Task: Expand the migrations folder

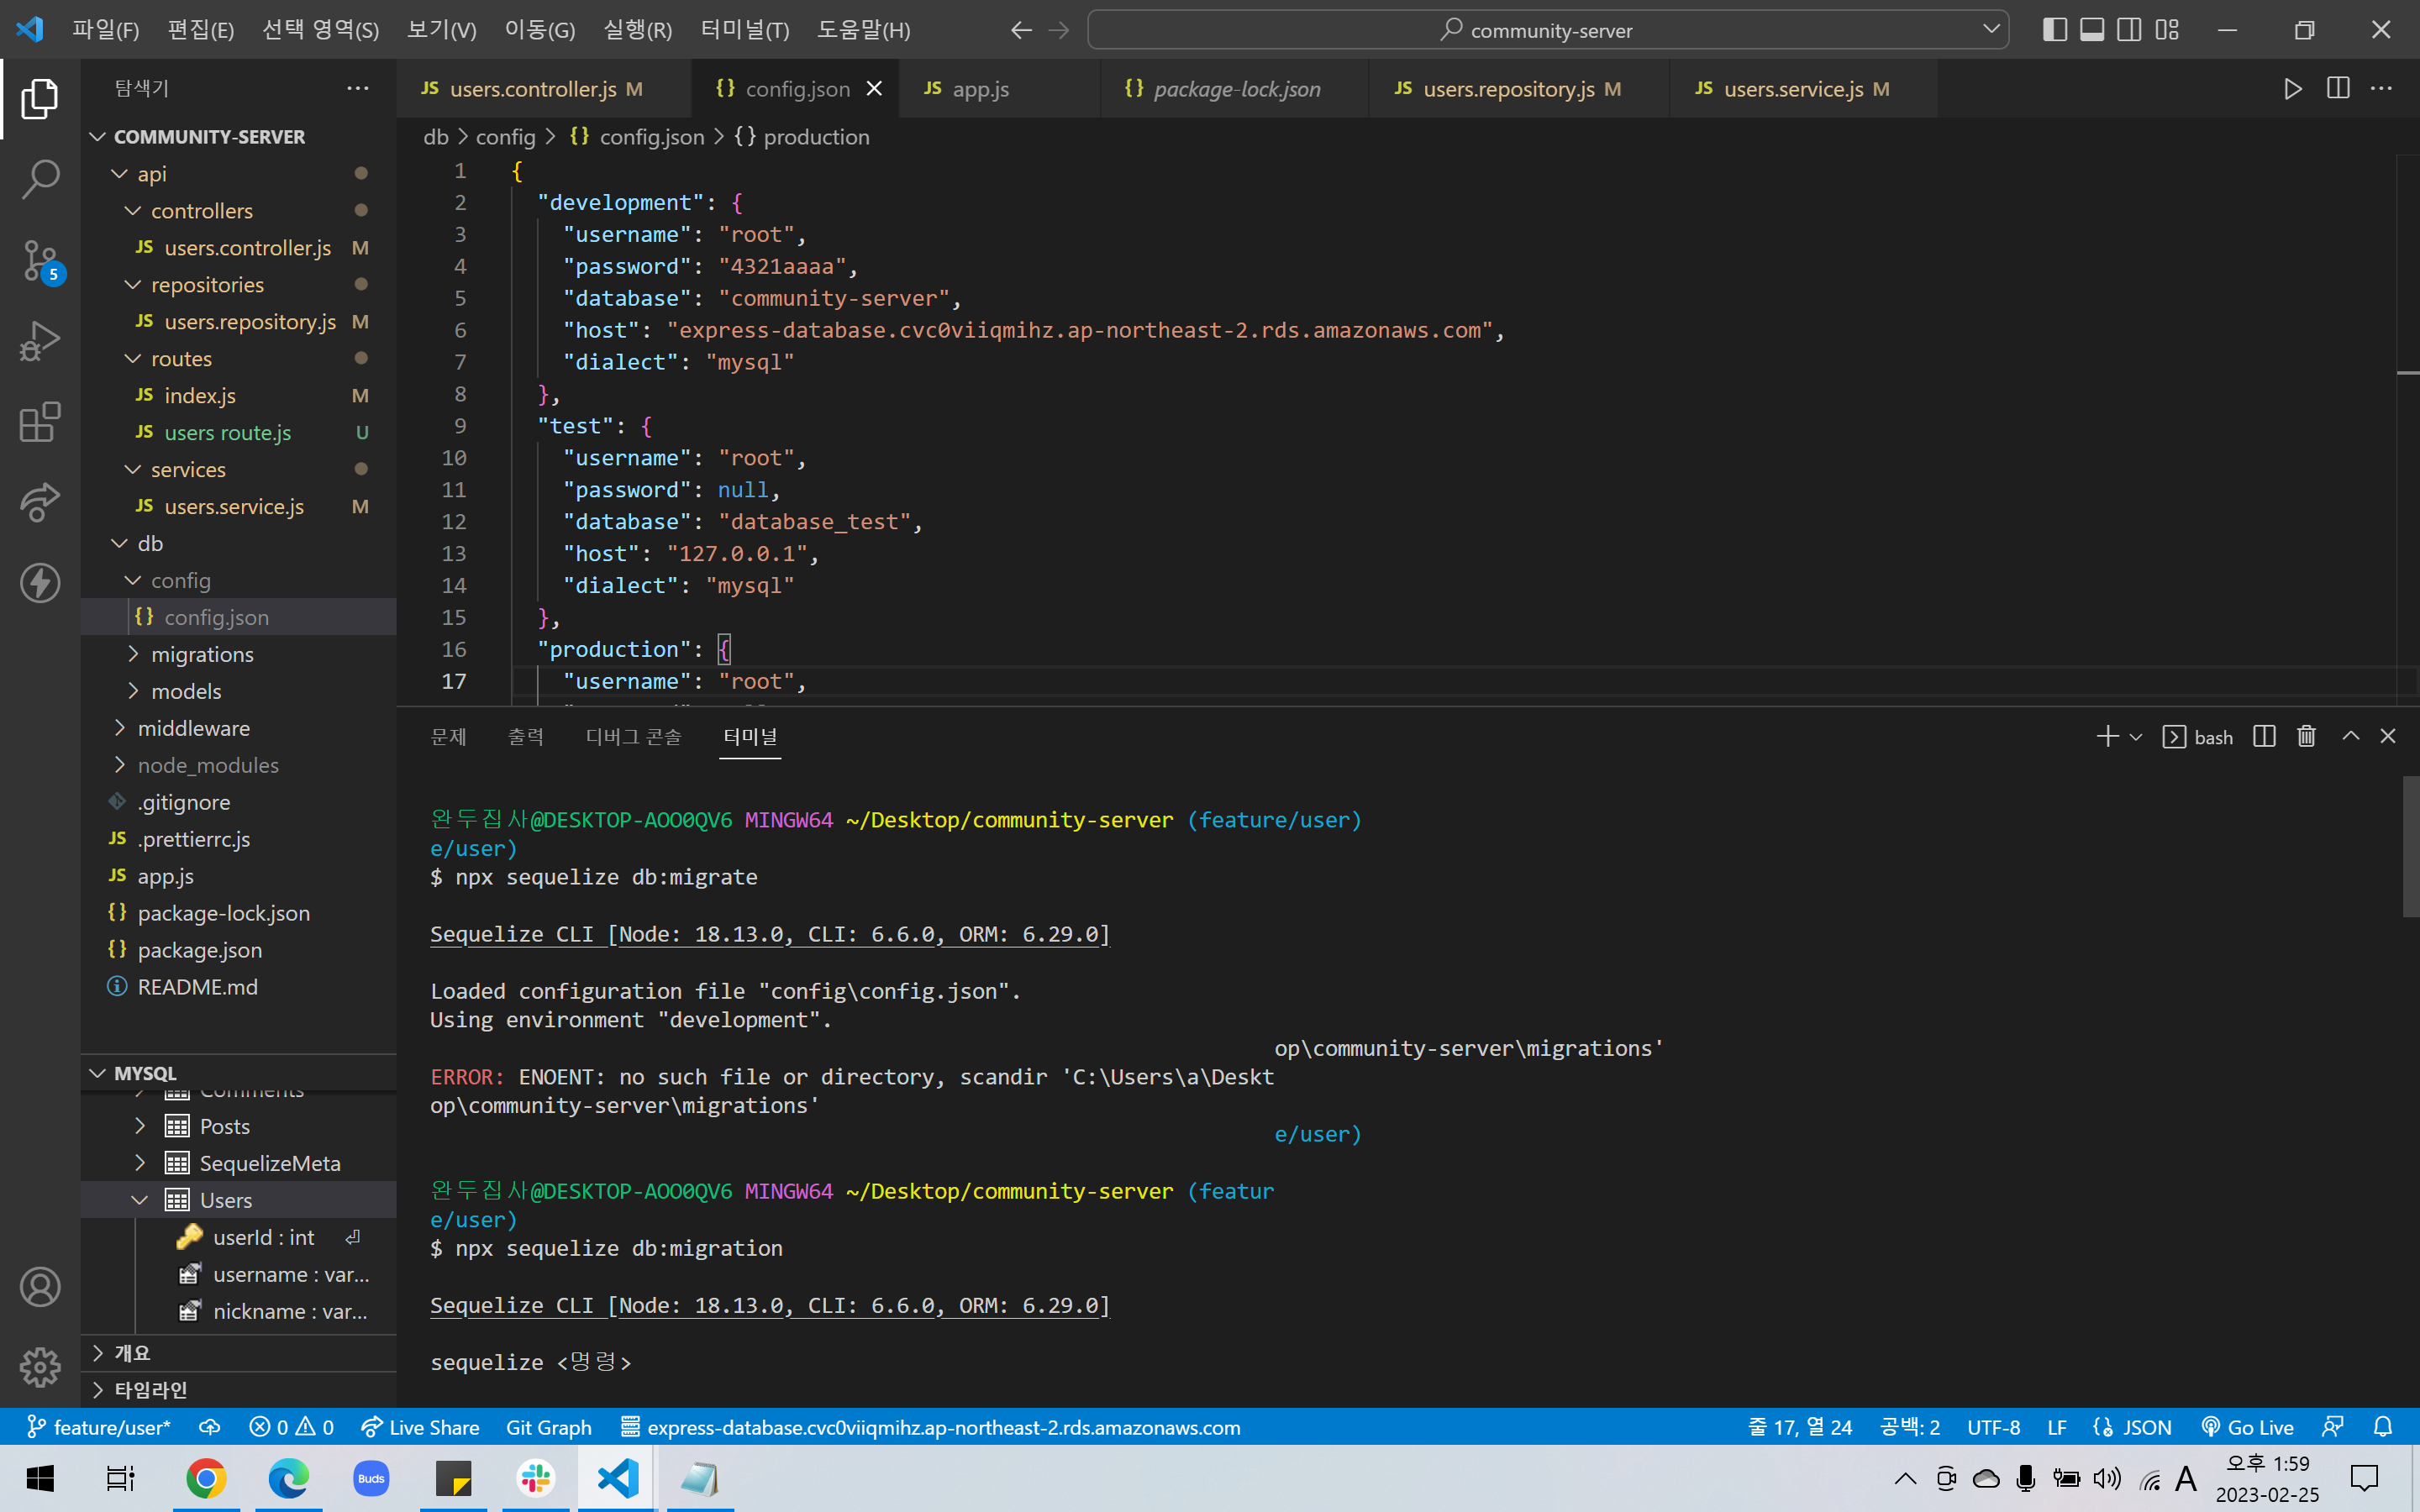Action: pyautogui.click(x=202, y=654)
